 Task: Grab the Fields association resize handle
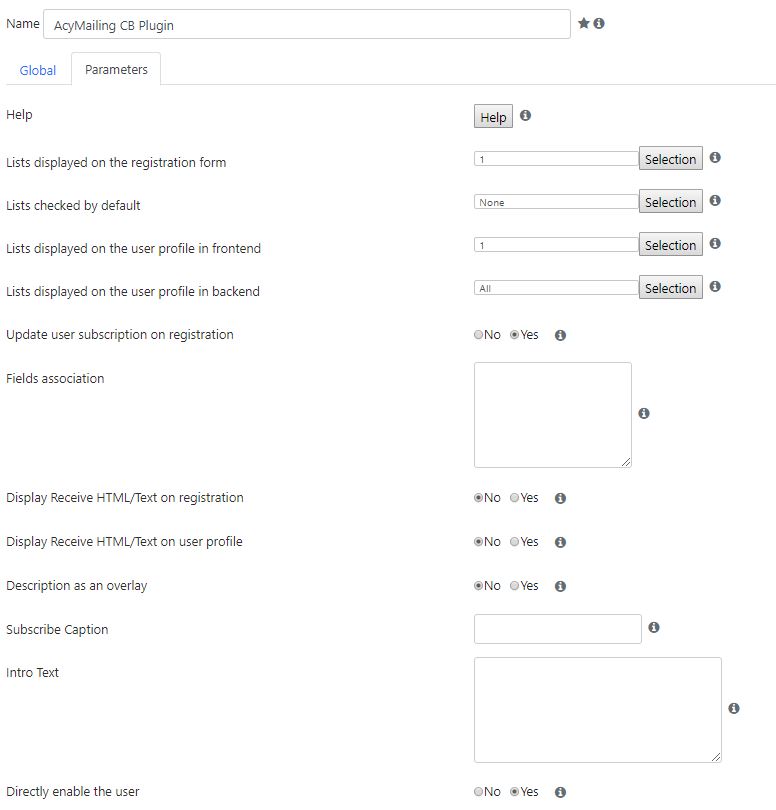pos(626,462)
